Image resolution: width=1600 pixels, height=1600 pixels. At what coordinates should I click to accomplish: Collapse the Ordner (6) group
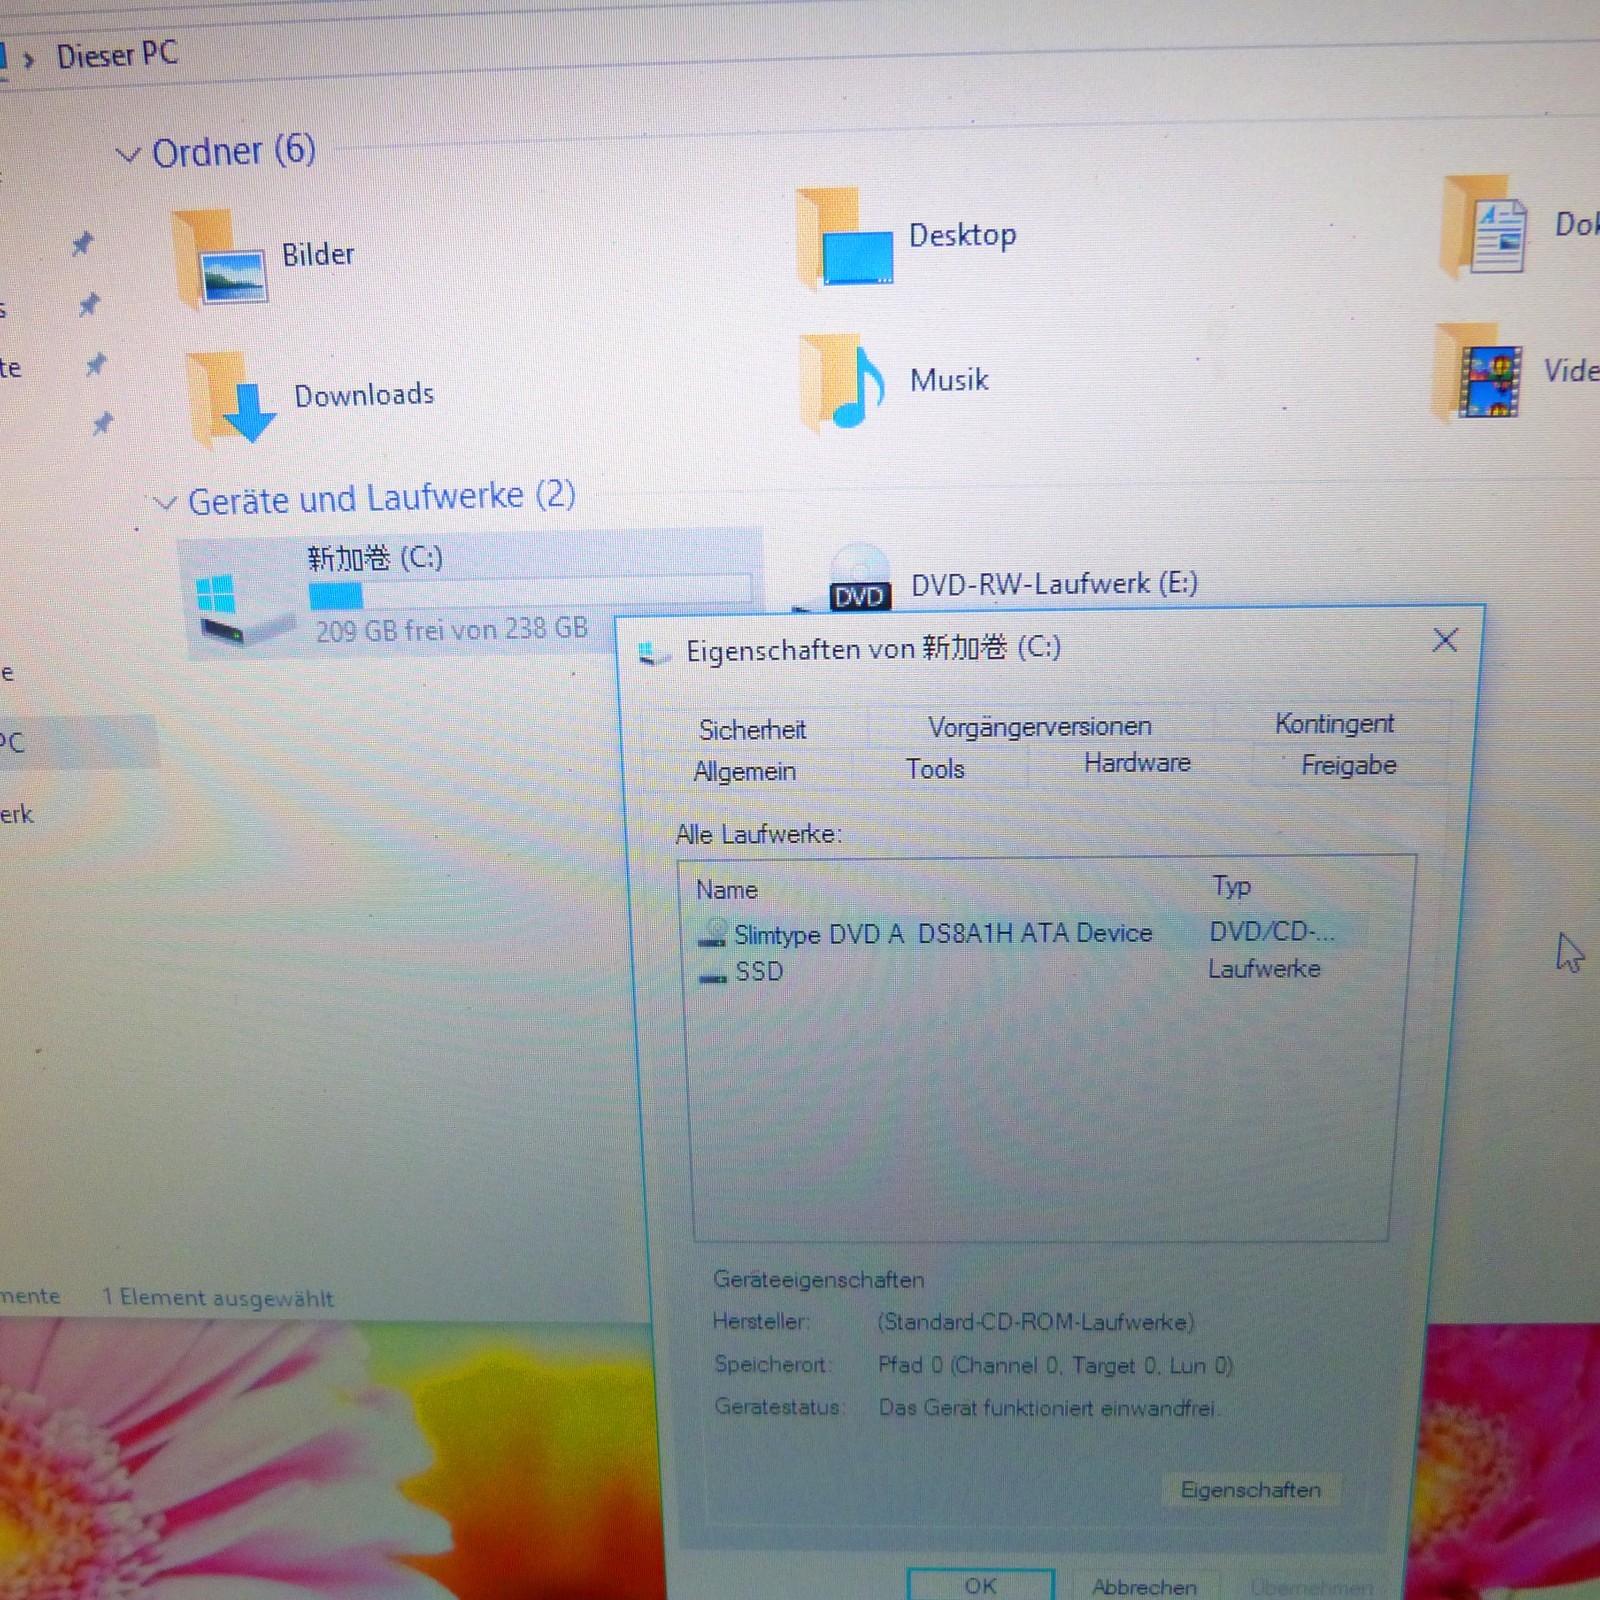click(x=128, y=155)
